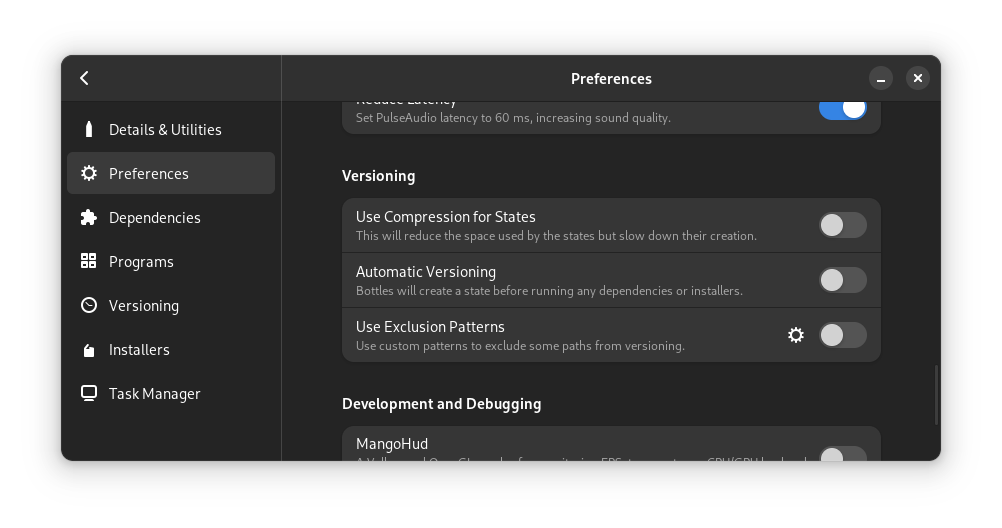Click the Dependencies puzzle piece icon

(x=89, y=217)
